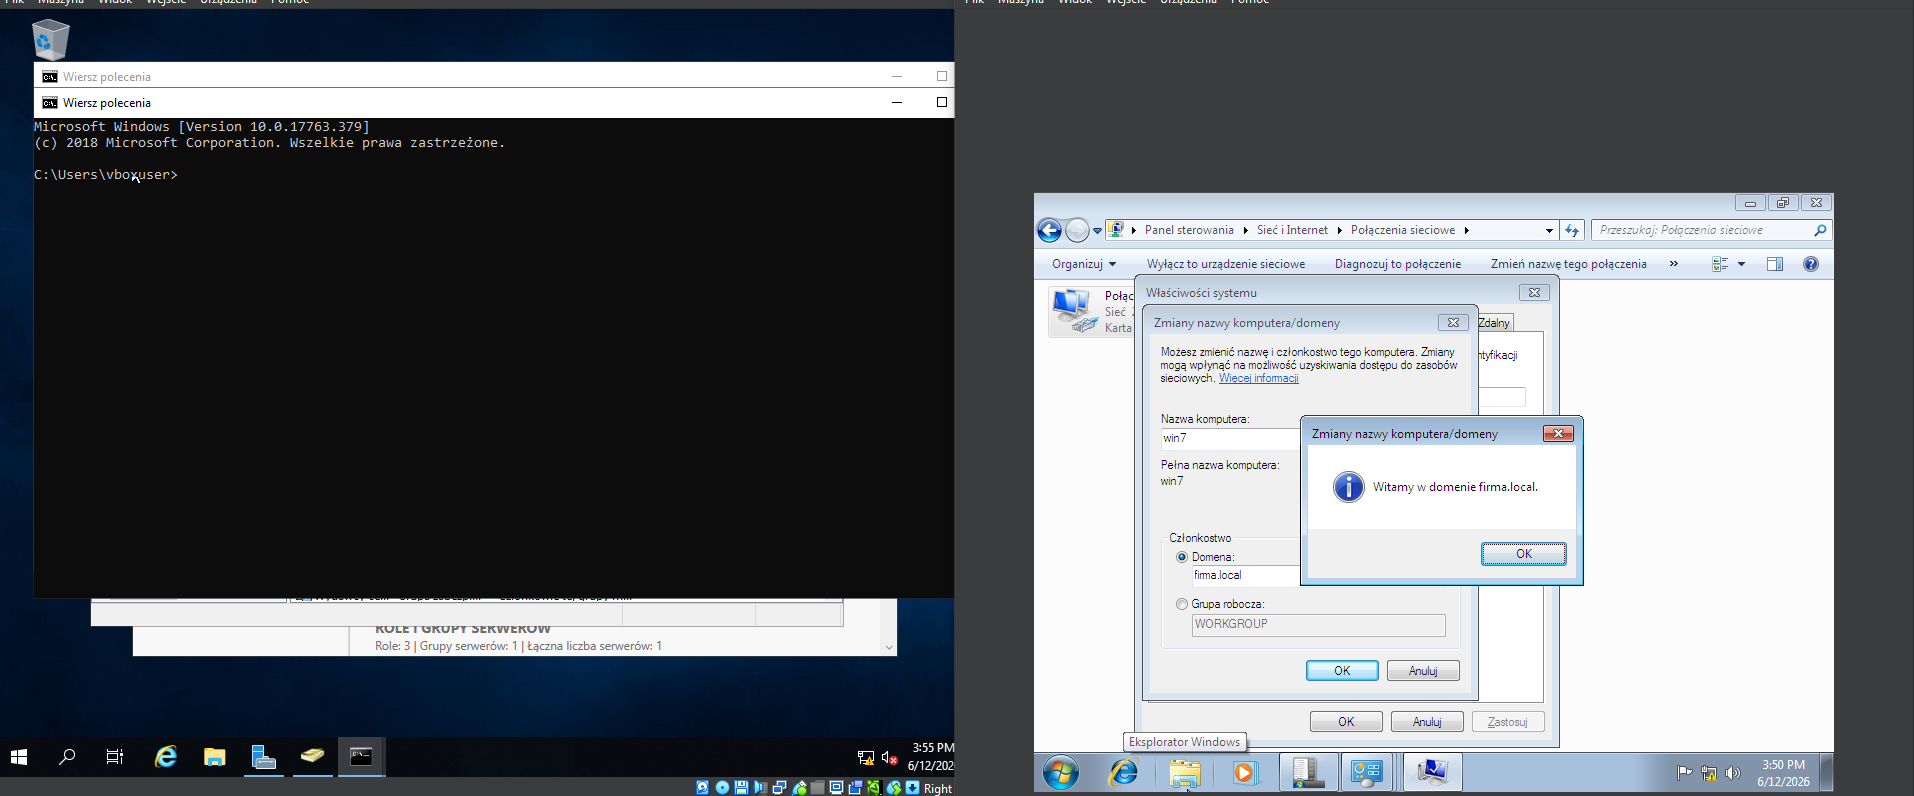The height and width of the screenshot is (796, 1914).
Task: Click OK in Właściwości systemu dialog
Action: click(1346, 722)
